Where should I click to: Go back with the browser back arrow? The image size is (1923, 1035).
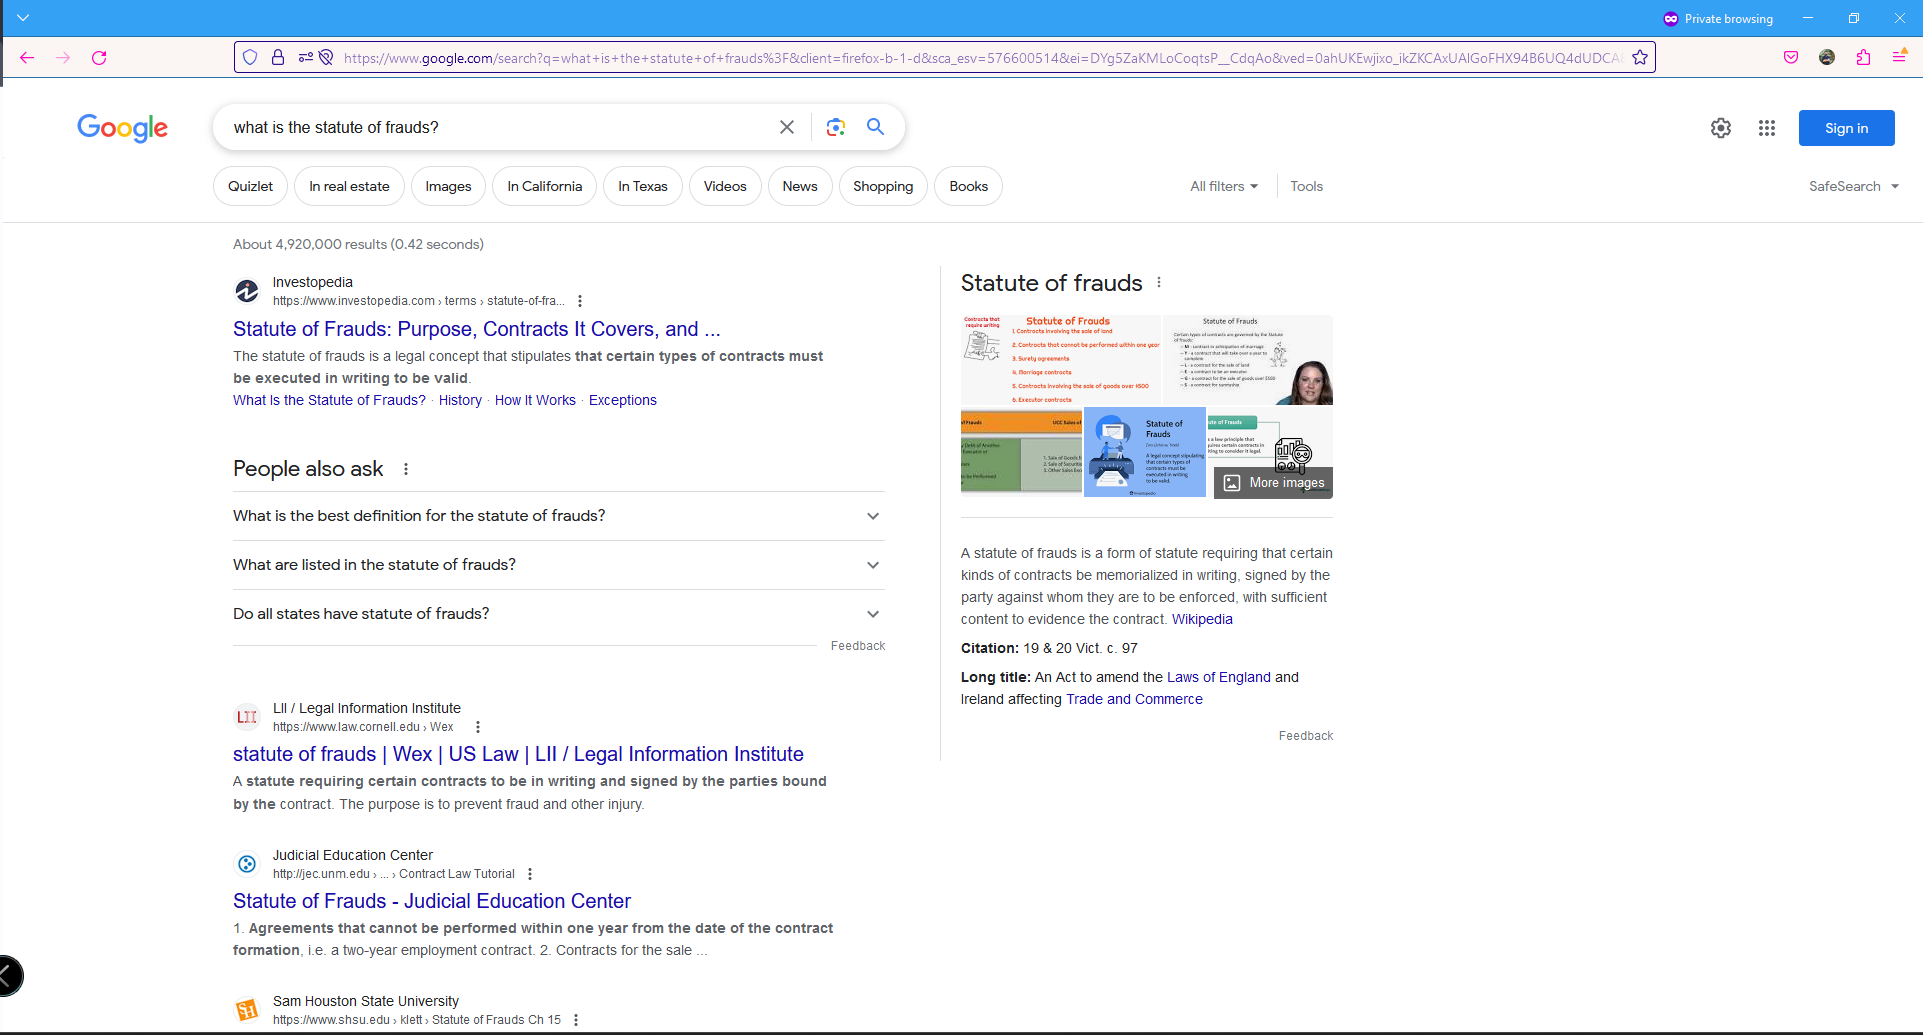pos(27,58)
